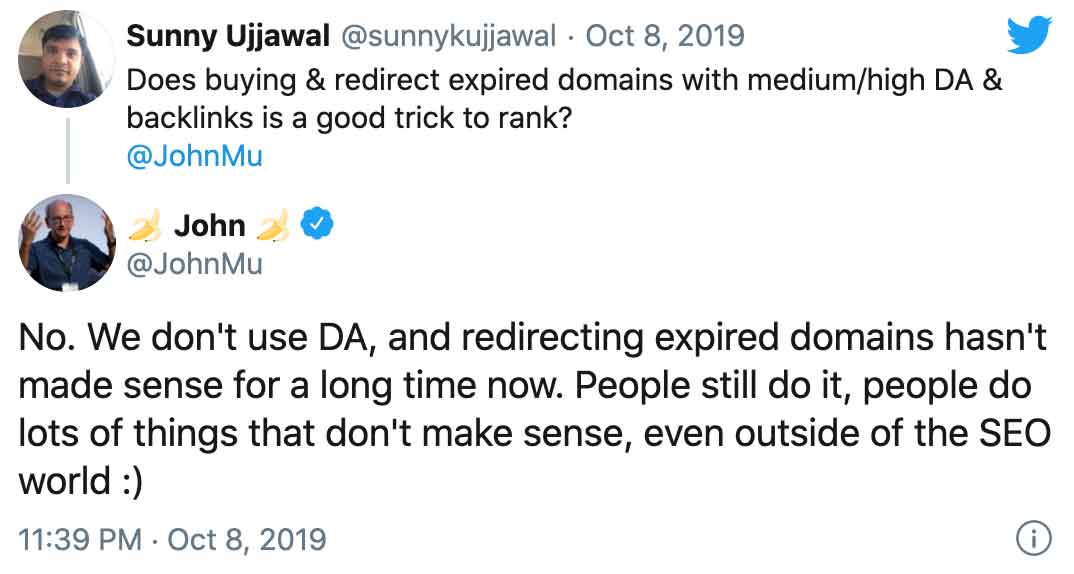Click the gray @JohnMu handle under John
Image resolution: width=1074 pixels, height=574 pixels.
click(194, 263)
